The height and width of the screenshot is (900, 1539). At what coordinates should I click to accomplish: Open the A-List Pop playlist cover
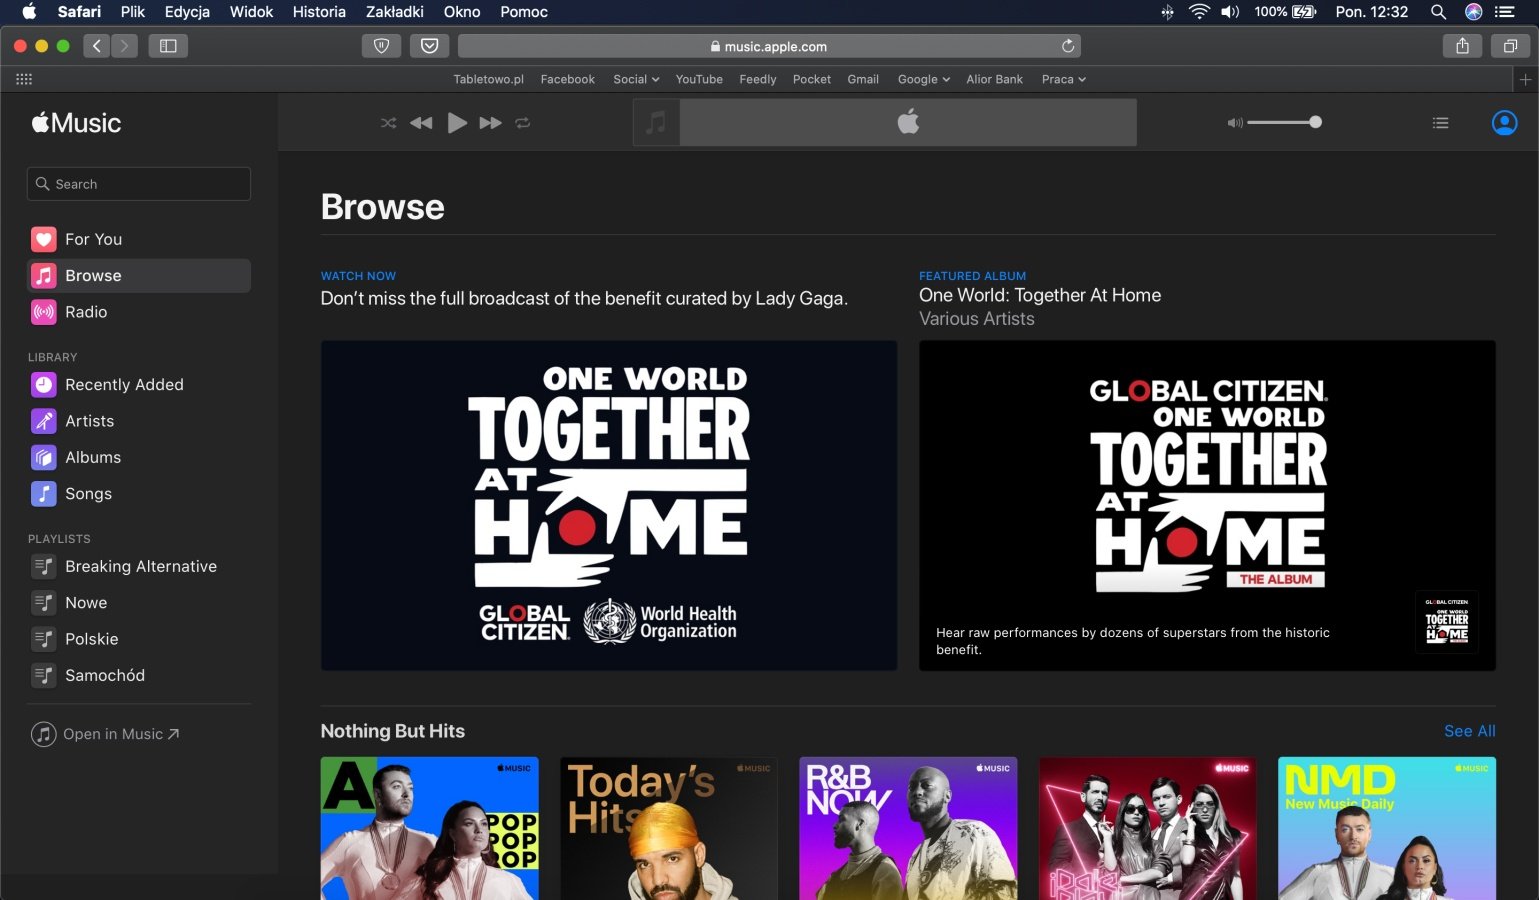[x=429, y=828]
